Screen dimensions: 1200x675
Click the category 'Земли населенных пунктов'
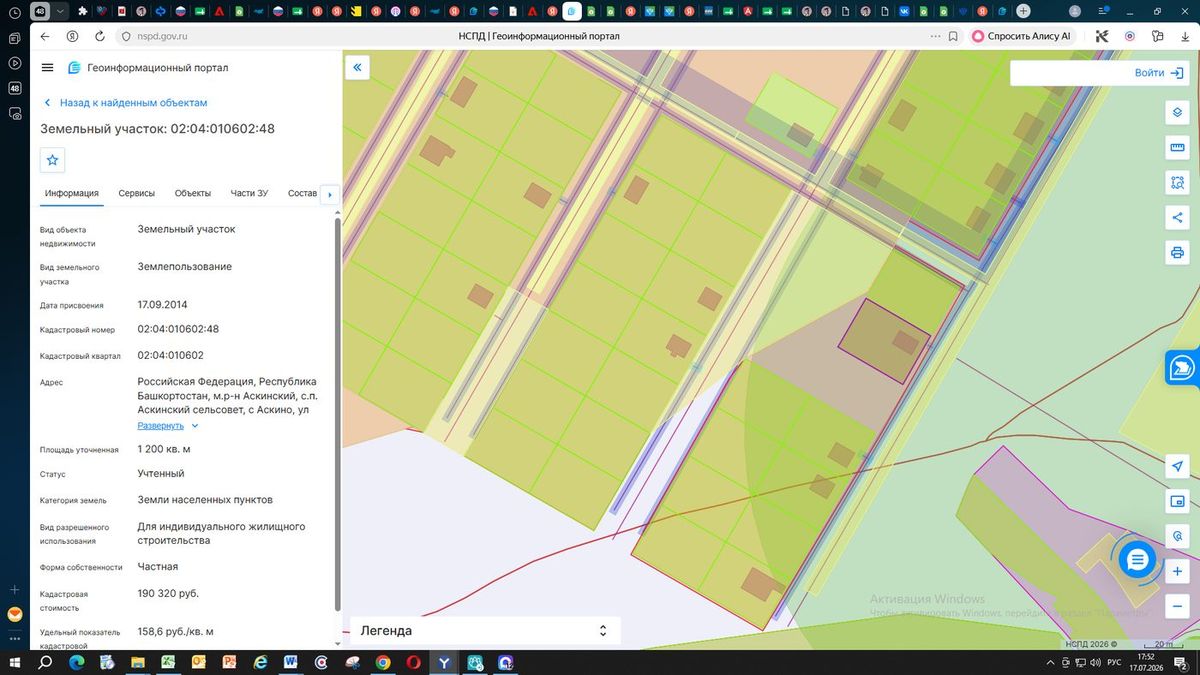pos(205,499)
